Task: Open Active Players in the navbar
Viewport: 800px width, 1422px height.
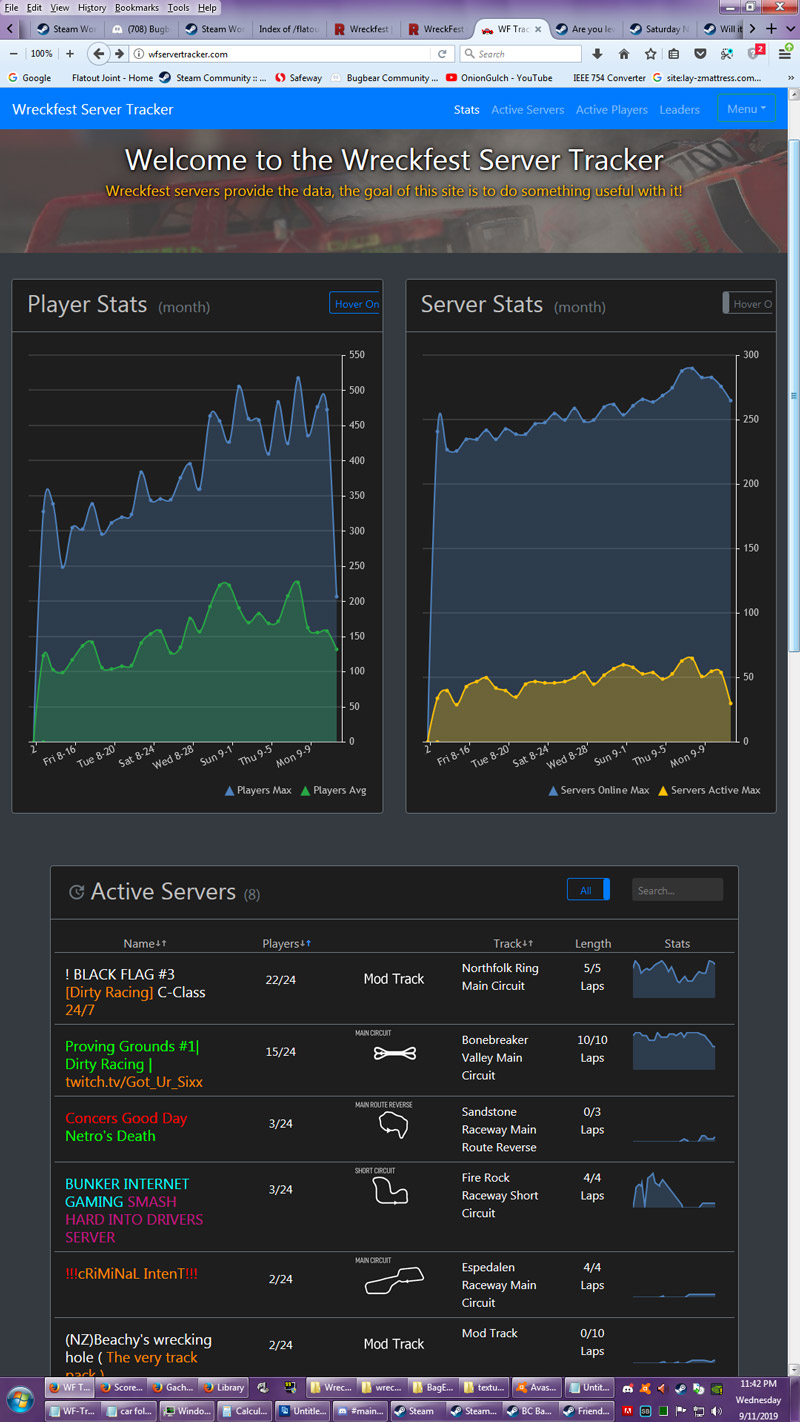Action: tap(612, 109)
